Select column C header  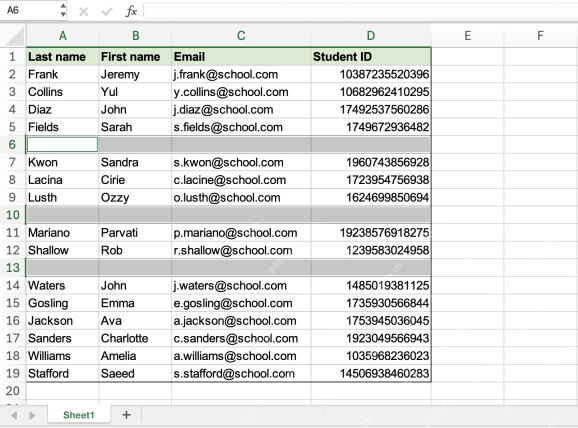(x=241, y=36)
